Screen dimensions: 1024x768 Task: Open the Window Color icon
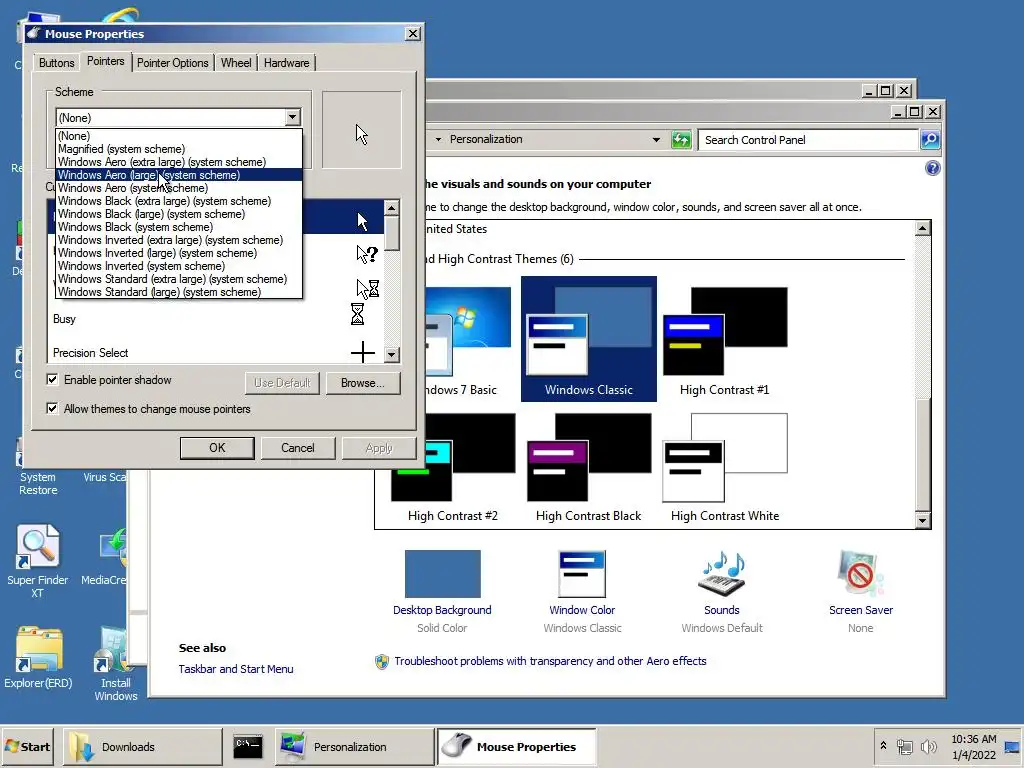[x=582, y=574]
